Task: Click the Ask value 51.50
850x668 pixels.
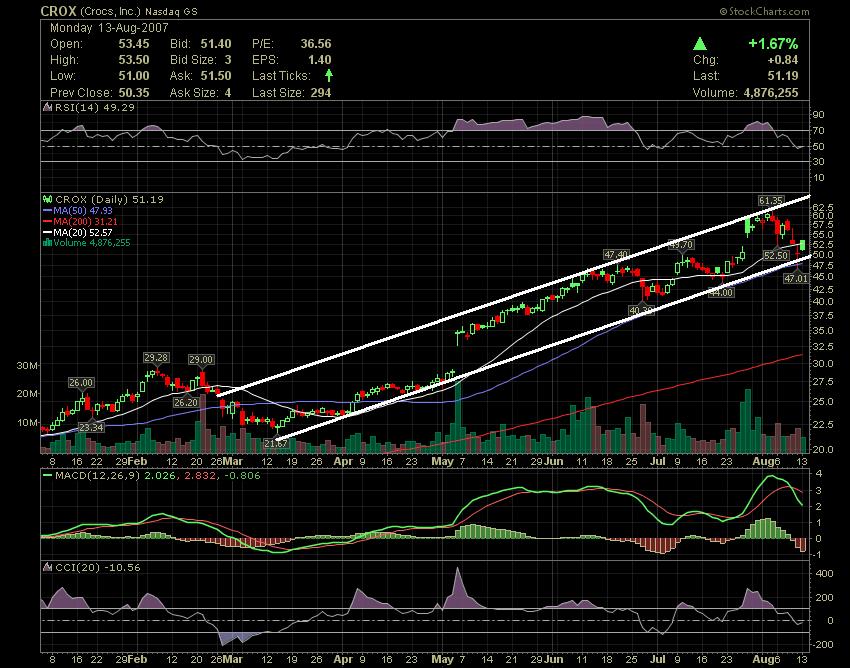Action: (216, 76)
